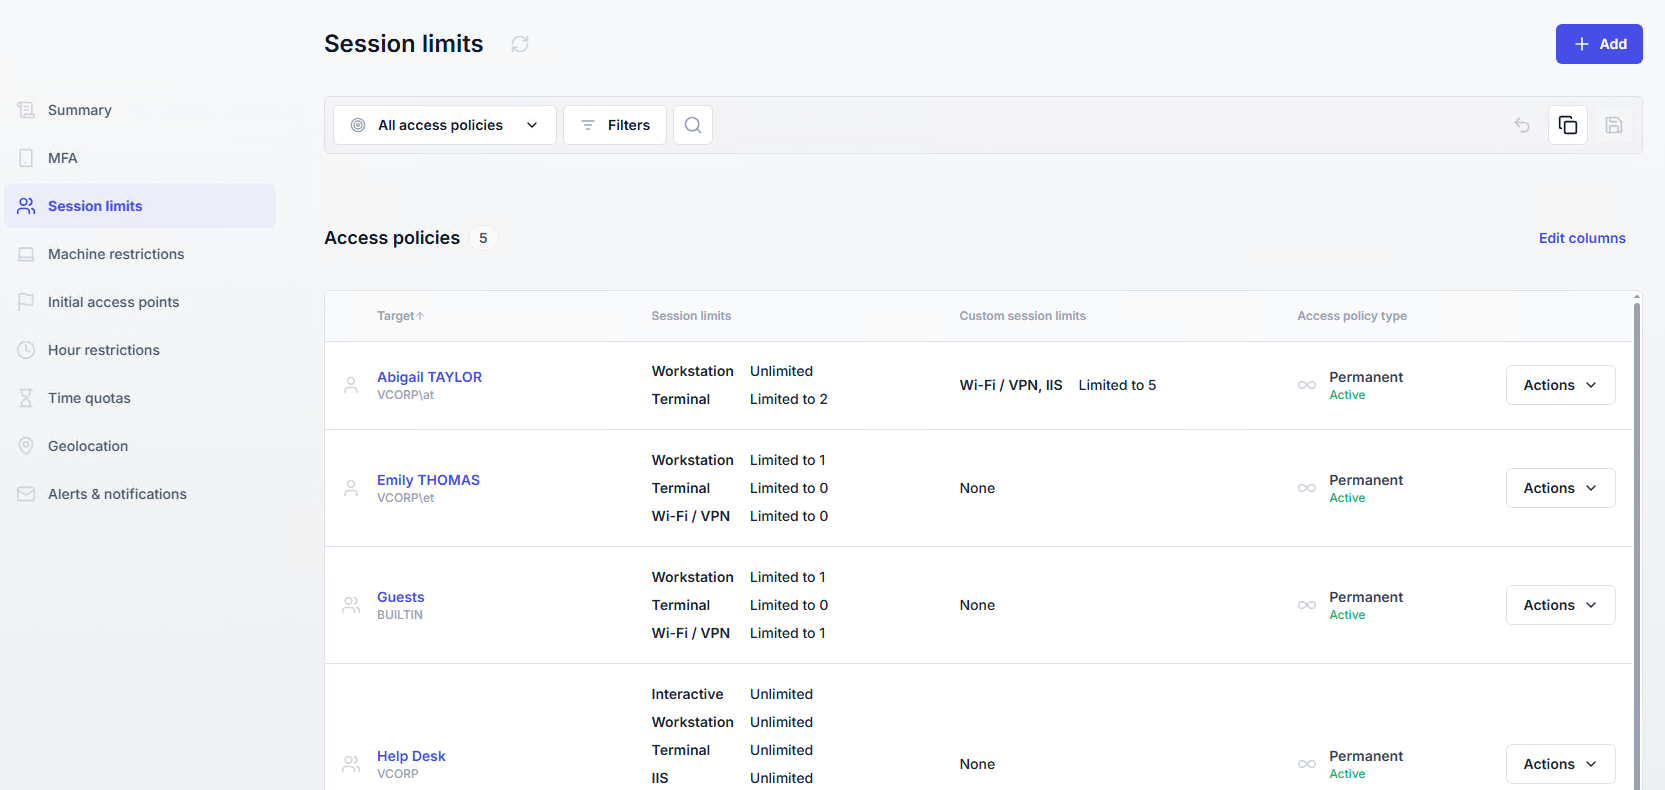
Task: Navigate to Alerts & notifications
Action: (x=117, y=494)
